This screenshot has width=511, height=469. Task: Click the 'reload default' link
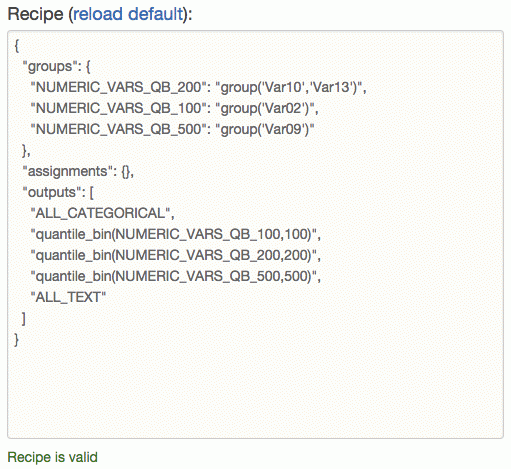click(128, 14)
